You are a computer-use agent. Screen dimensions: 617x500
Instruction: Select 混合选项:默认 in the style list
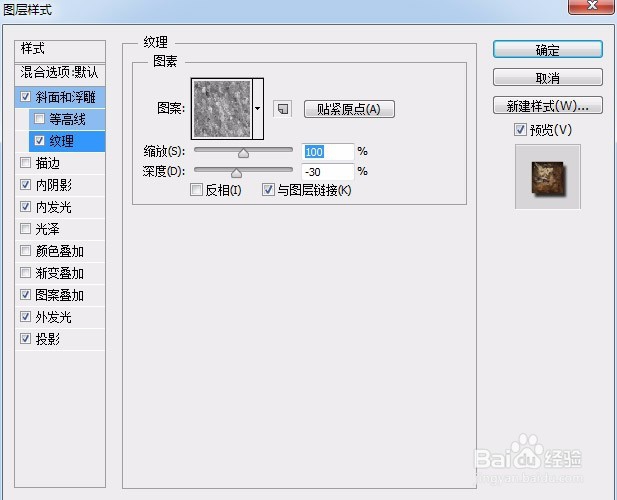point(60,74)
